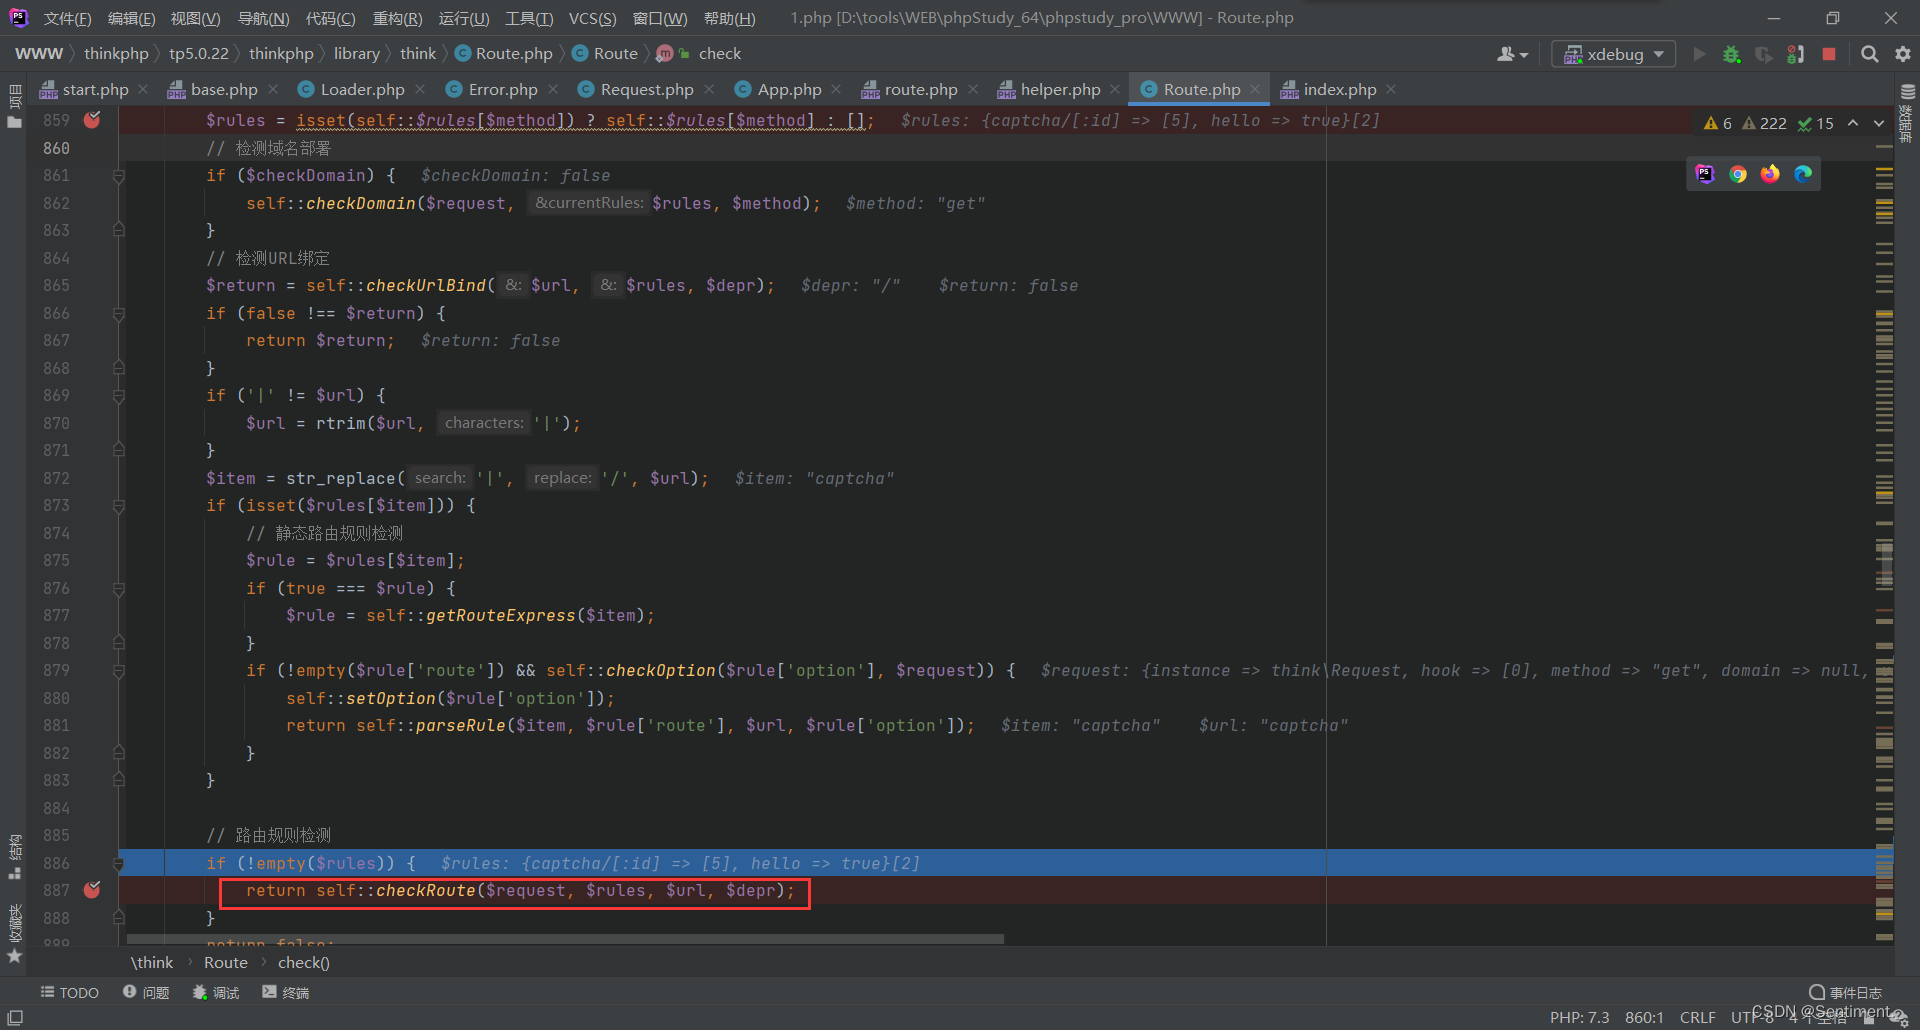This screenshot has width=1920, height=1030.
Task: Switch to the start.php tab
Action: coord(95,90)
